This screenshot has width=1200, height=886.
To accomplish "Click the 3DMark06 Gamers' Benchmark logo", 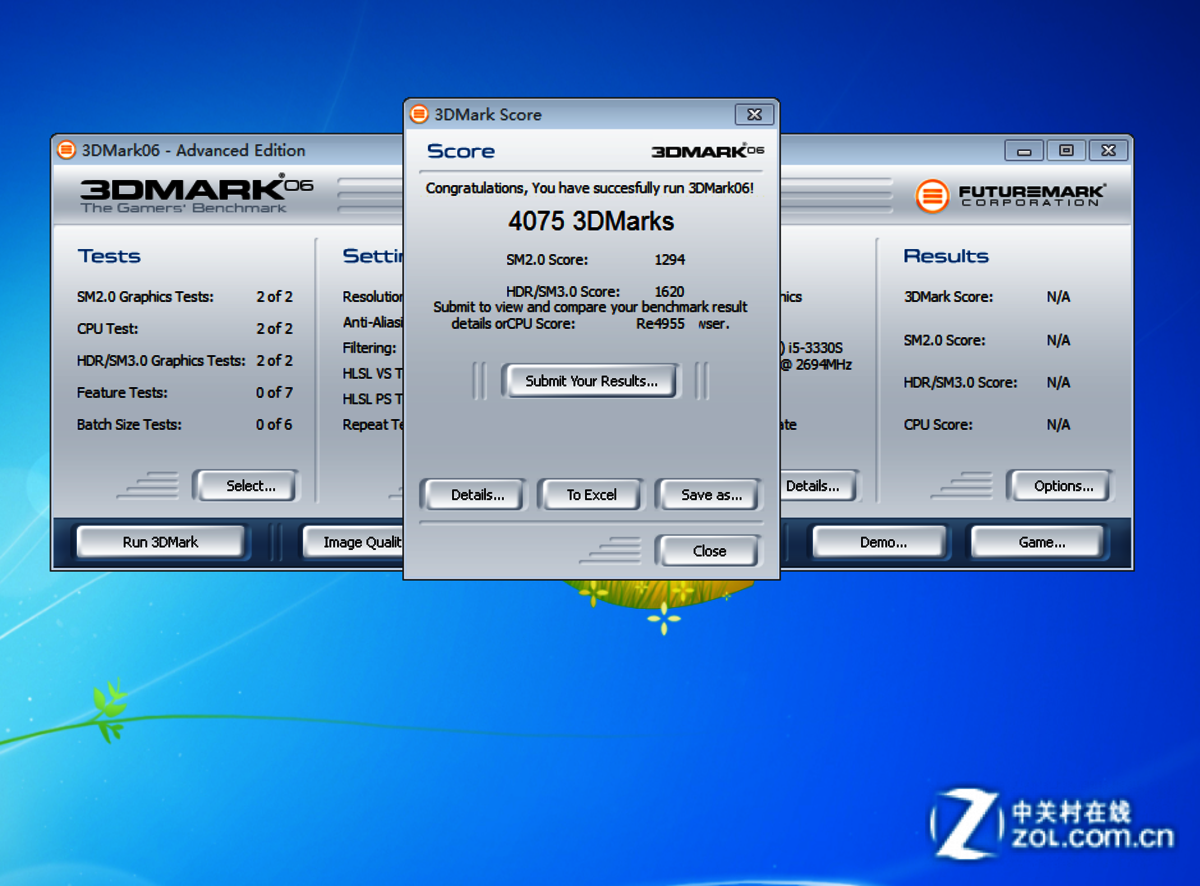I will point(196,194).
